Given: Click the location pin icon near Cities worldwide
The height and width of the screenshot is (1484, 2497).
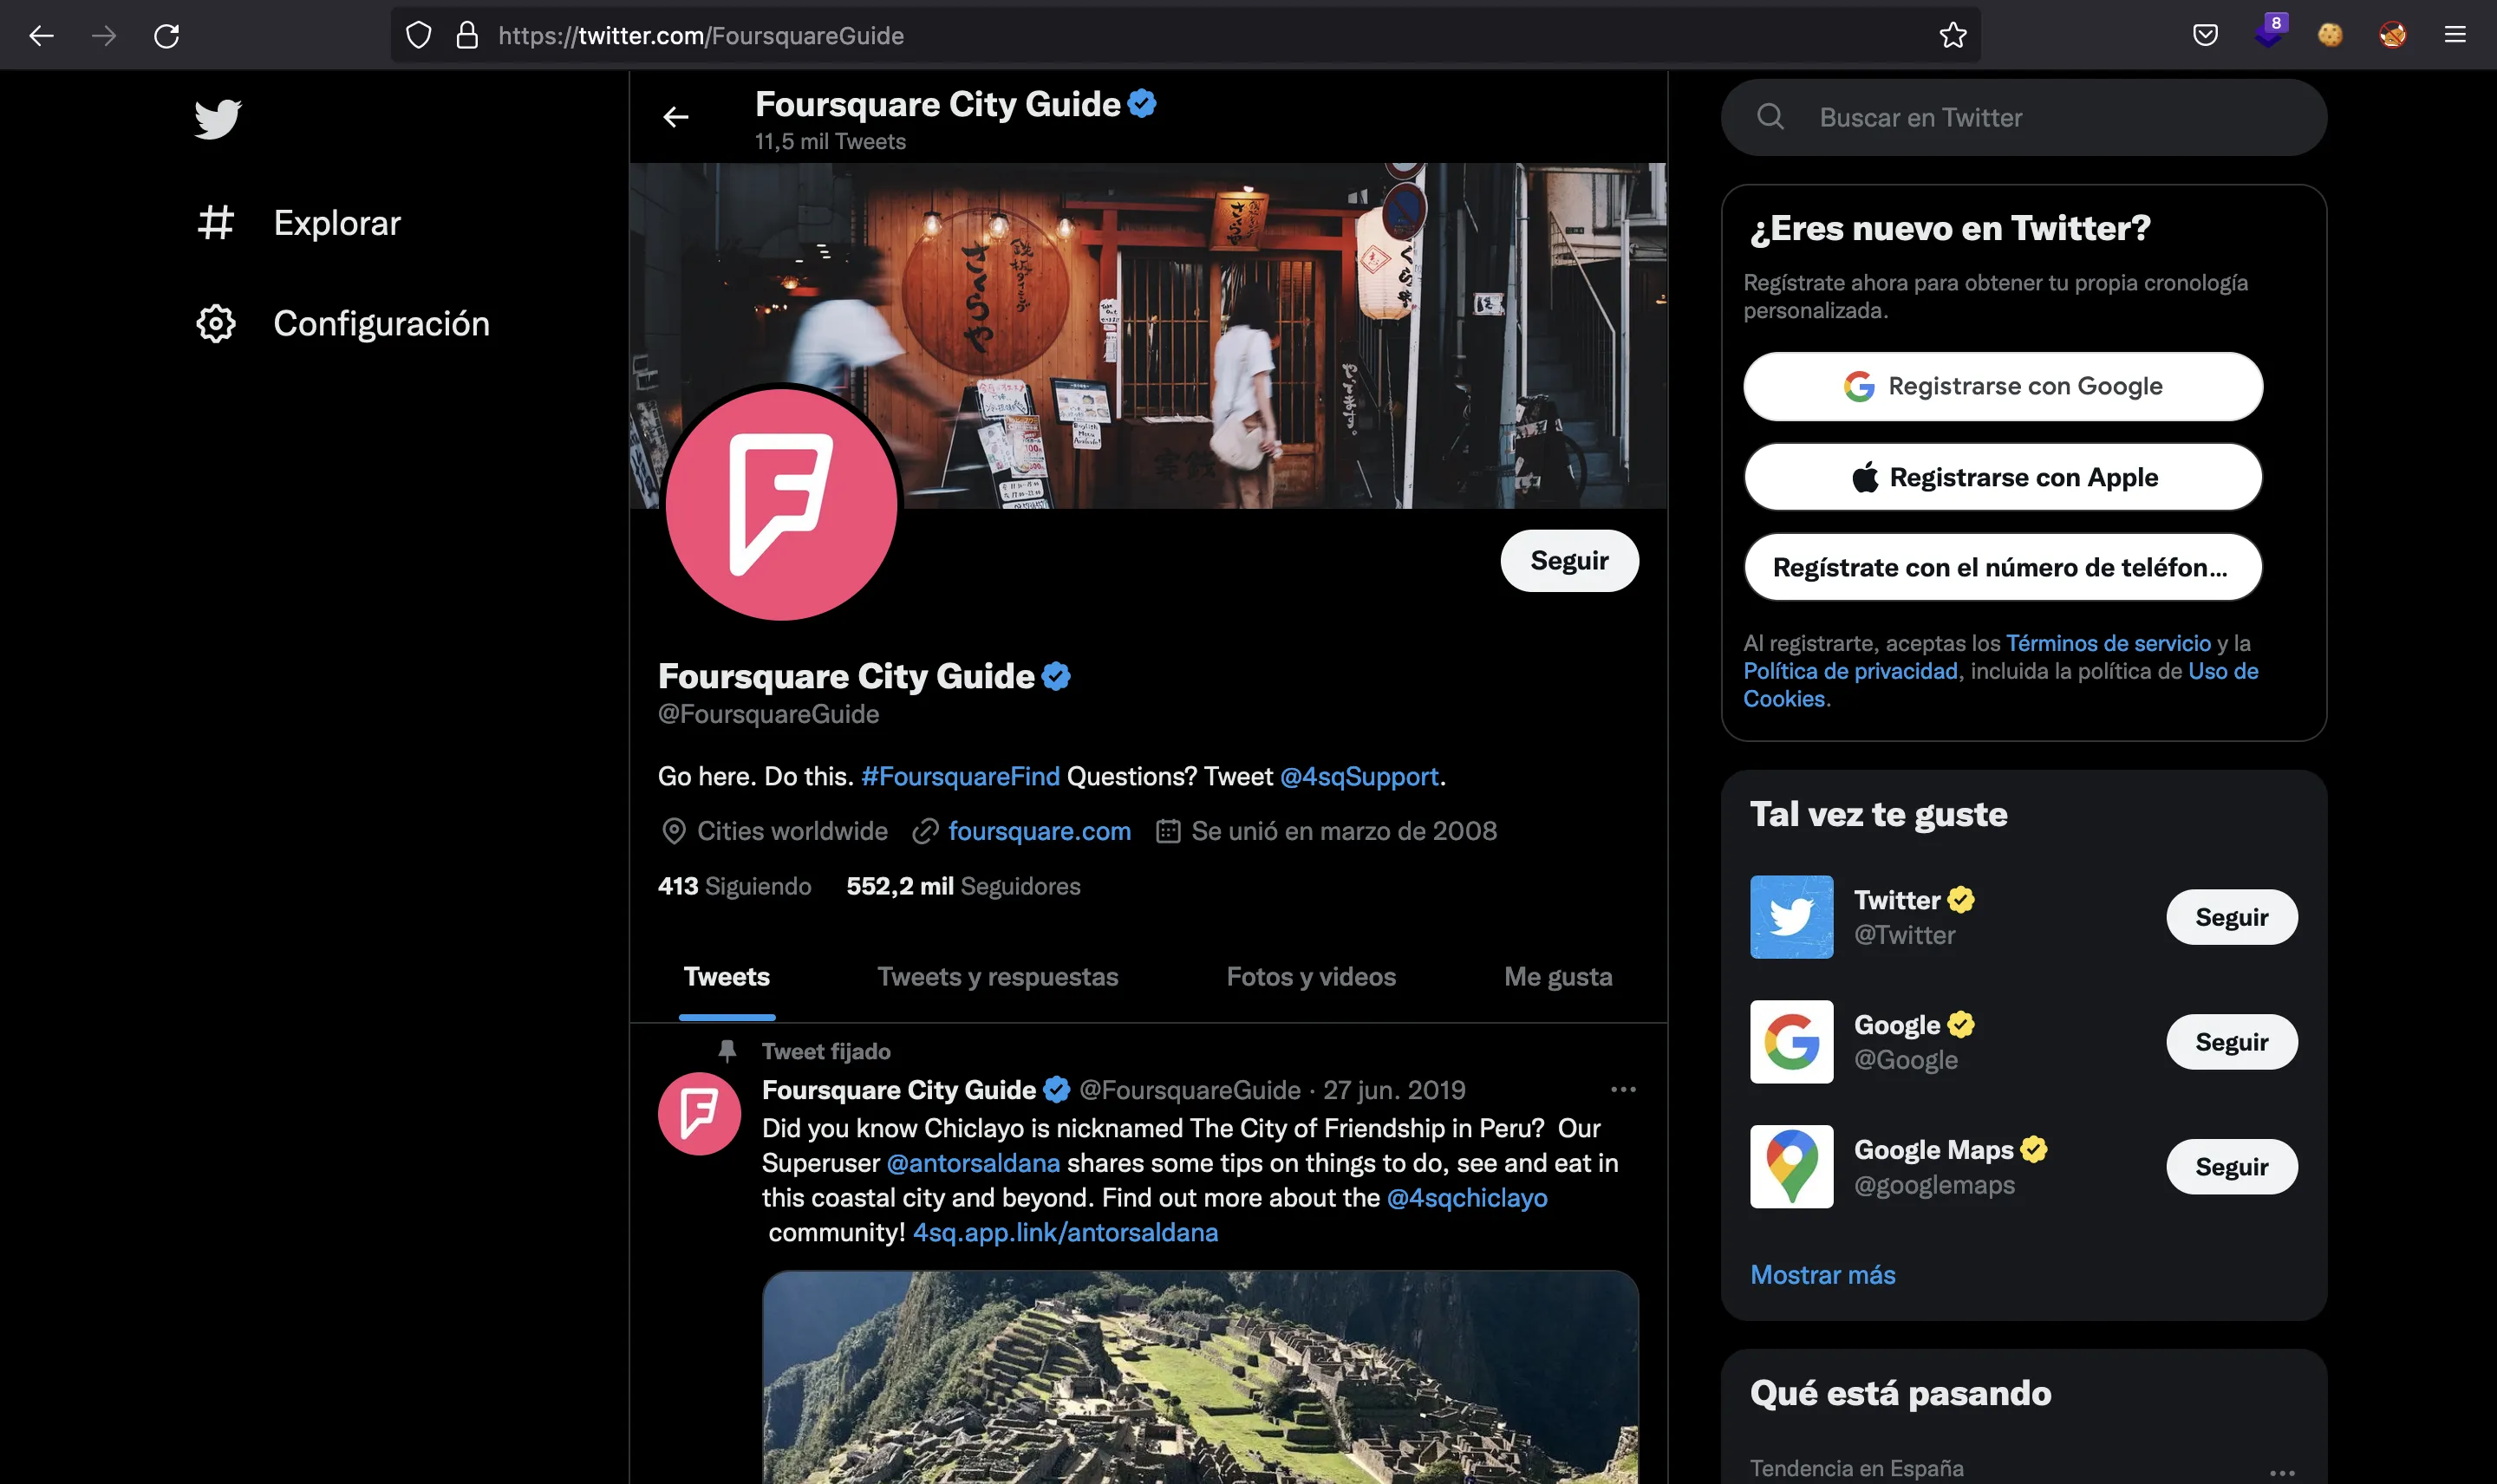Looking at the screenshot, I should pos(672,830).
